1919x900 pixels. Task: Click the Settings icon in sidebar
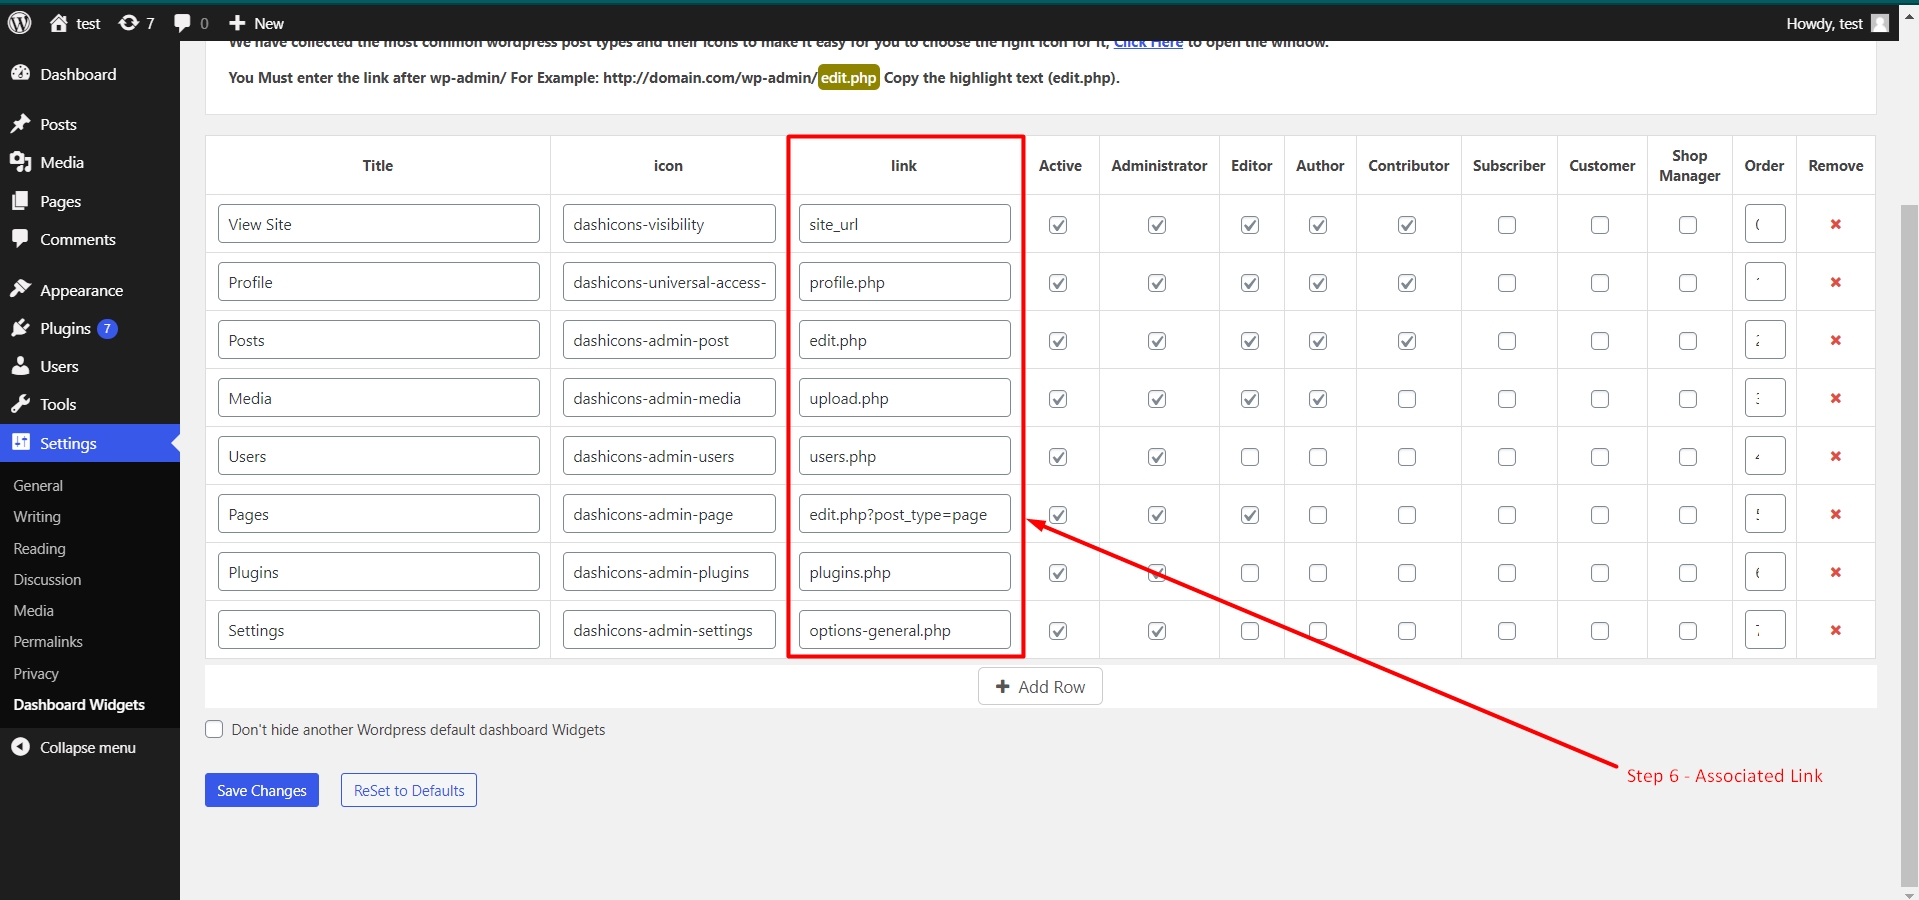20,442
